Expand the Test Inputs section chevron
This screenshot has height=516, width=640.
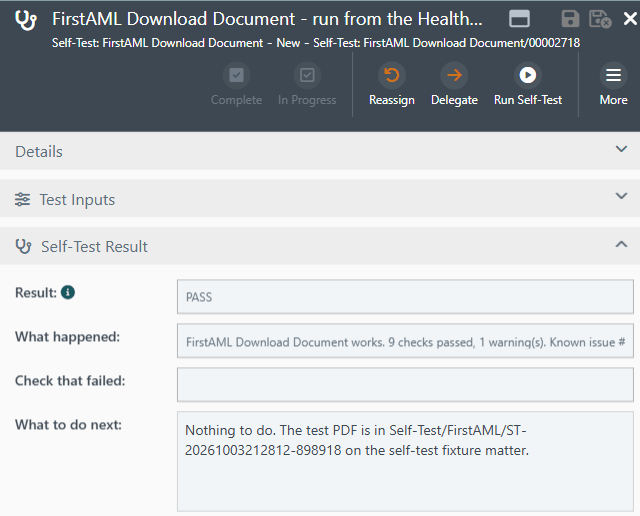(x=621, y=196)
